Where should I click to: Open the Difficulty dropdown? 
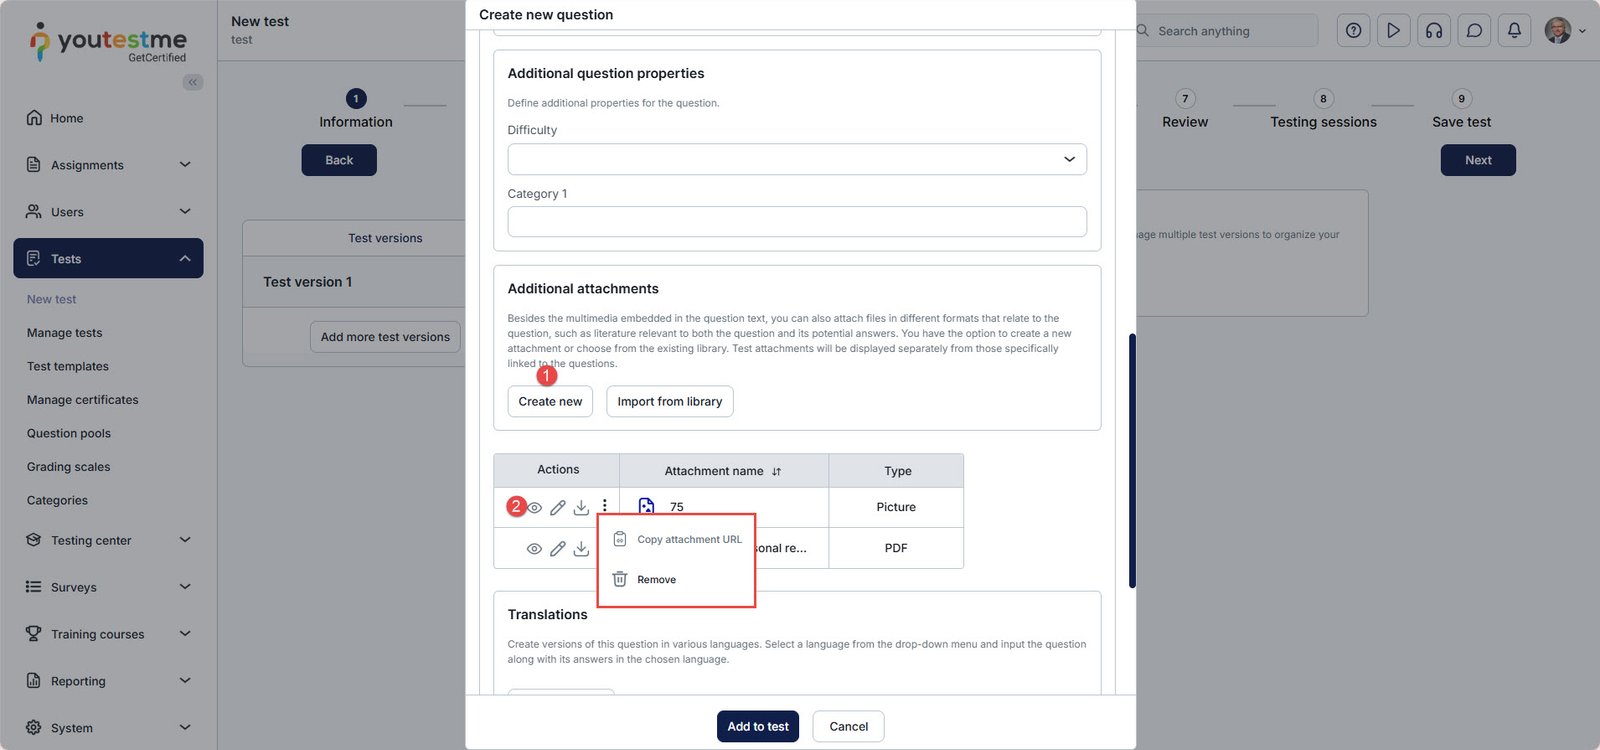click(797, 160)
